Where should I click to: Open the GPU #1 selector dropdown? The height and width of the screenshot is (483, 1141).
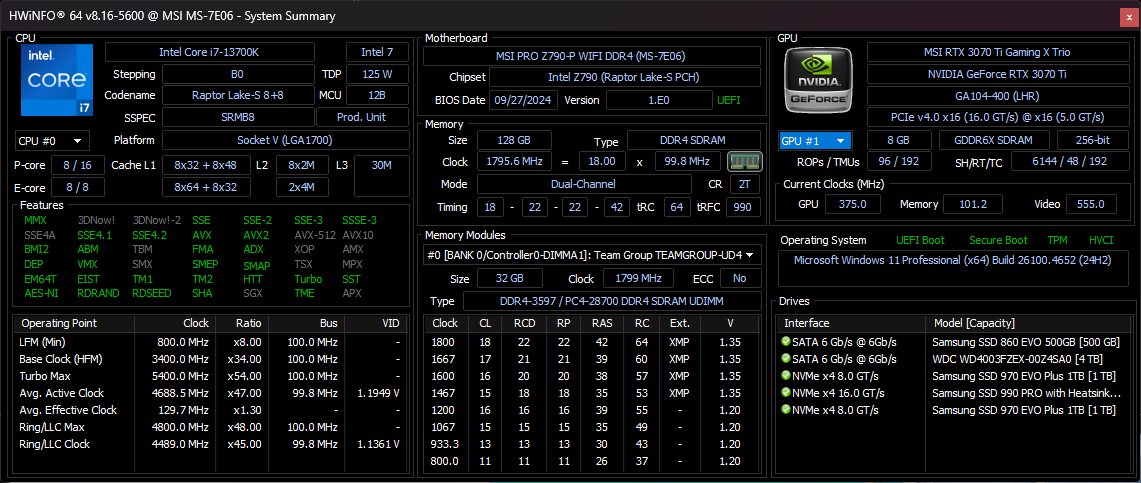tap(815, 141)
